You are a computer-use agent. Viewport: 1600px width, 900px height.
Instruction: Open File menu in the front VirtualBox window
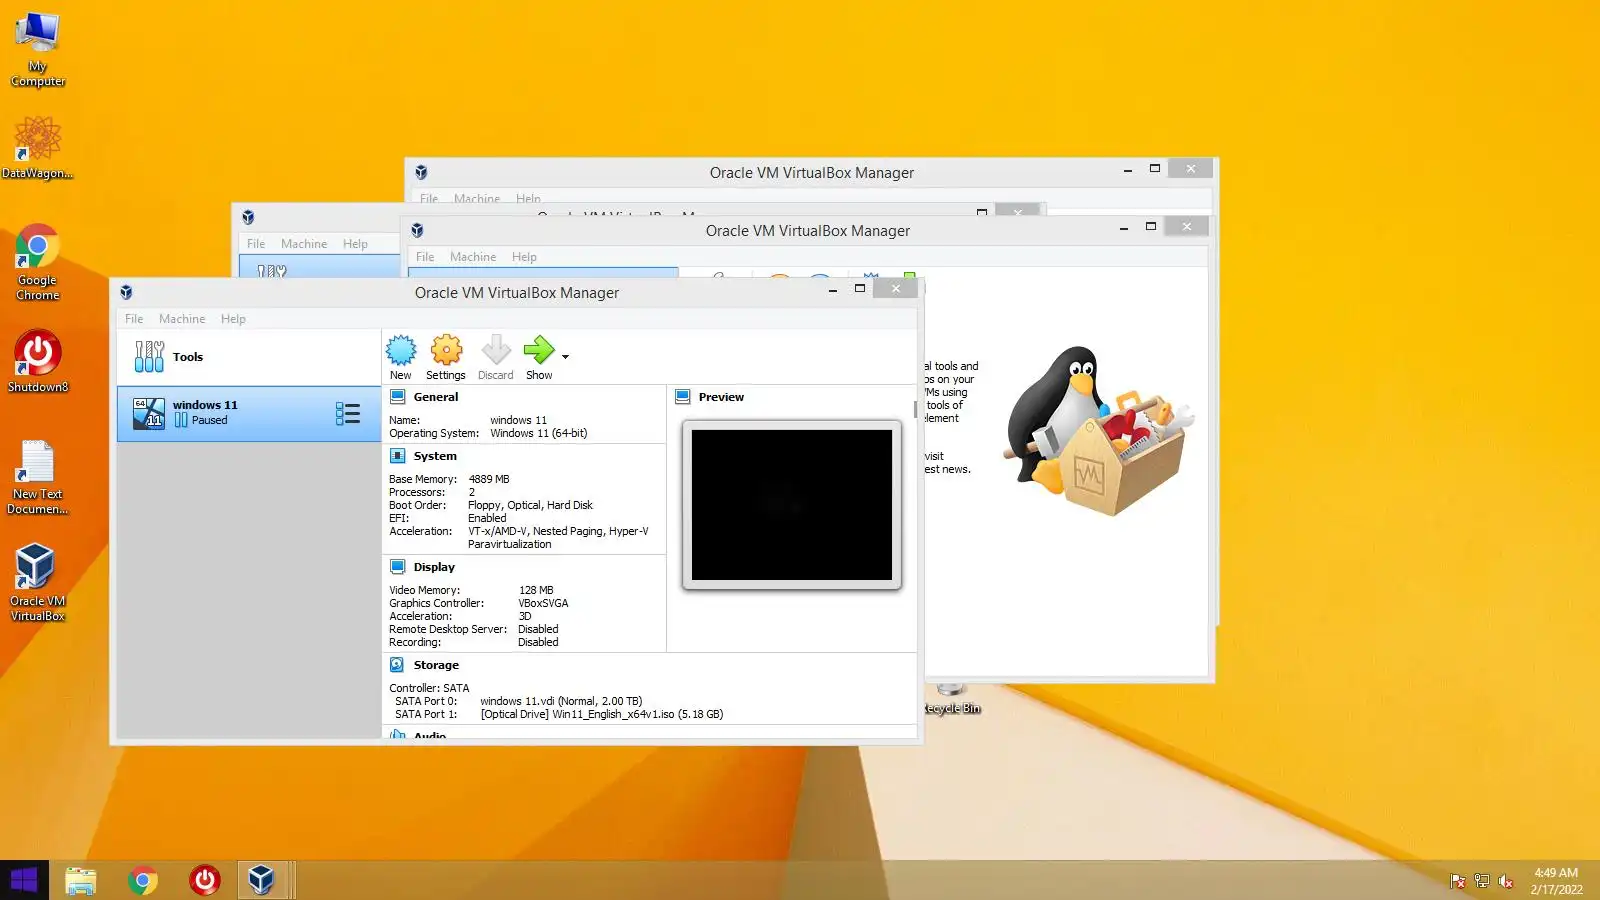(134, 319)
